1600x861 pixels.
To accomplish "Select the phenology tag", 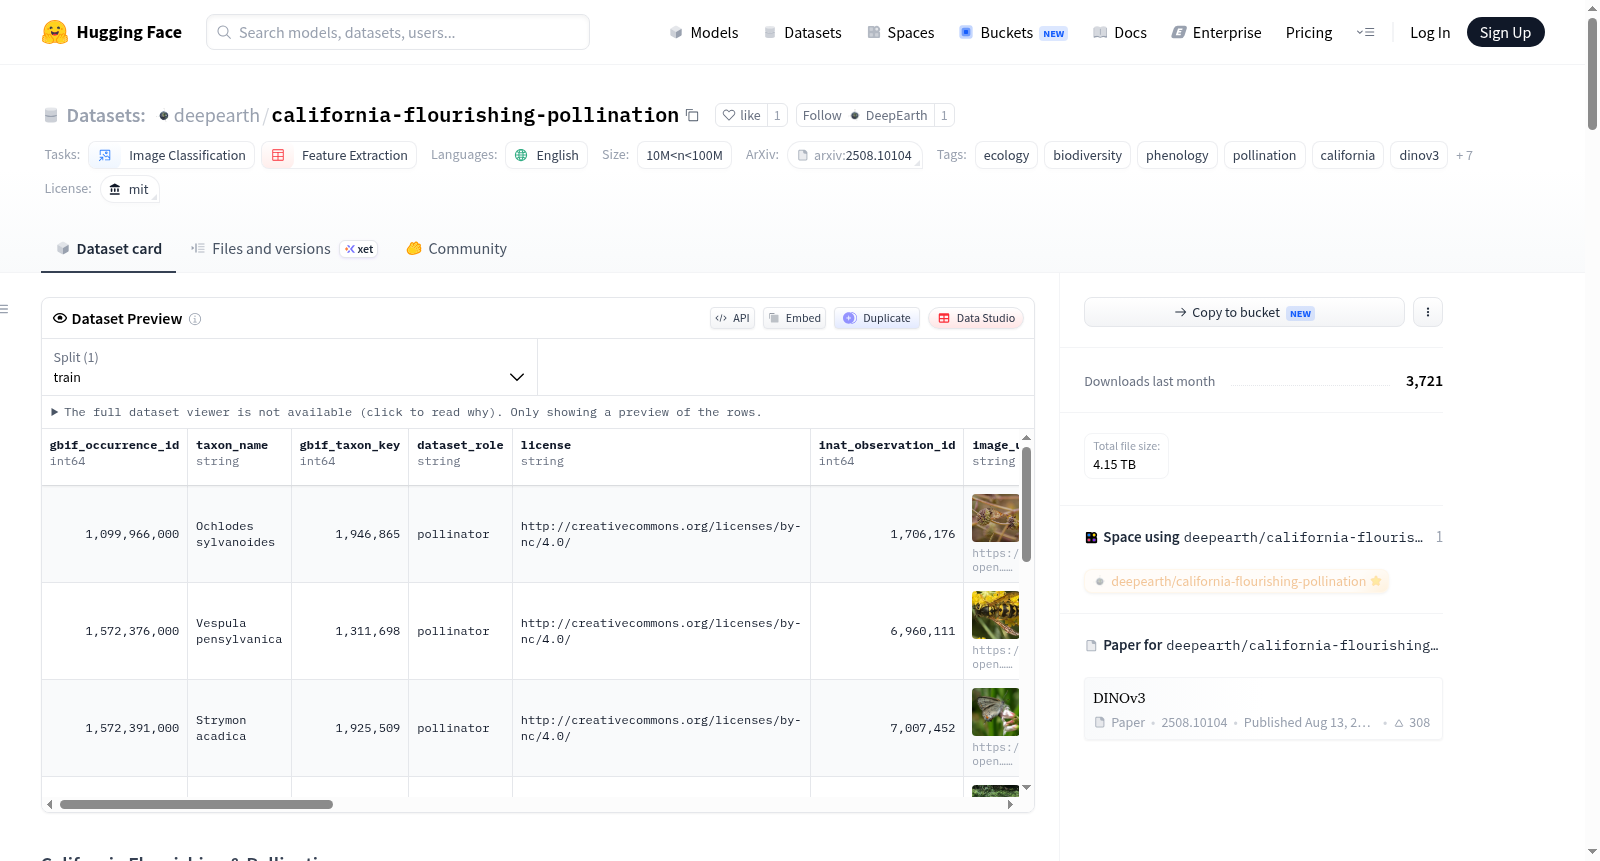I will (x=1177, y=155).
